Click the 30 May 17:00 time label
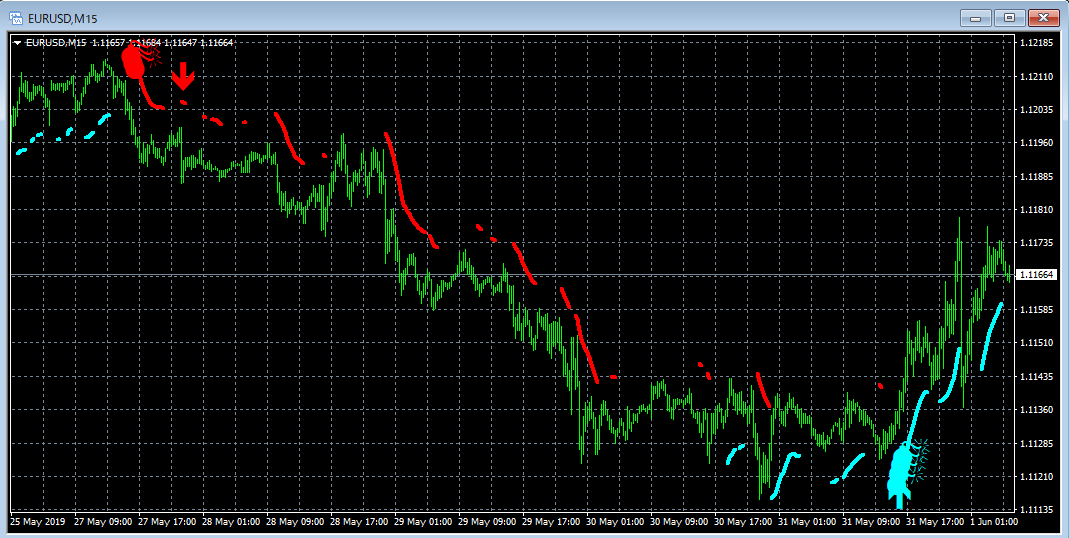 pyautogui.click(x=742, y=522)
